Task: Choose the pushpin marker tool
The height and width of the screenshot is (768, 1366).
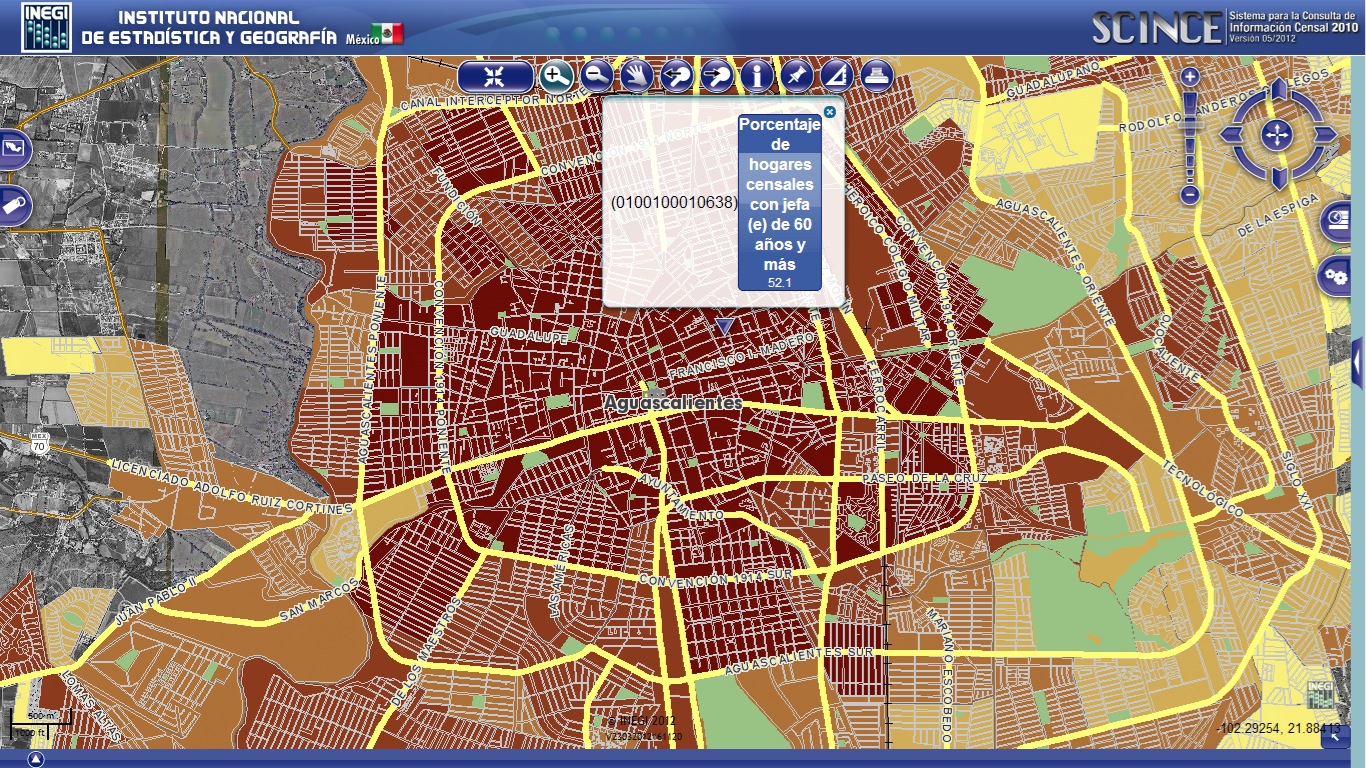Action: [x=797, y=76]
